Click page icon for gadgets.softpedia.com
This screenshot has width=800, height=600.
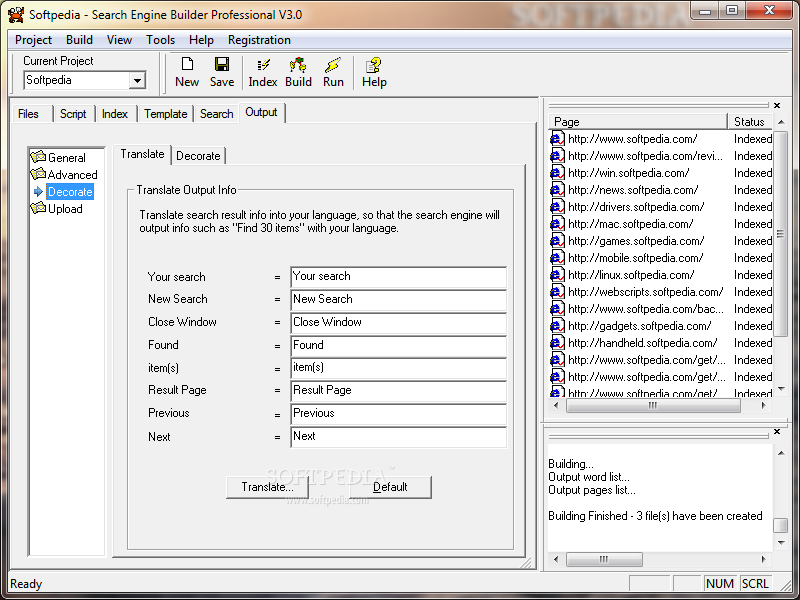pos(557,326)
